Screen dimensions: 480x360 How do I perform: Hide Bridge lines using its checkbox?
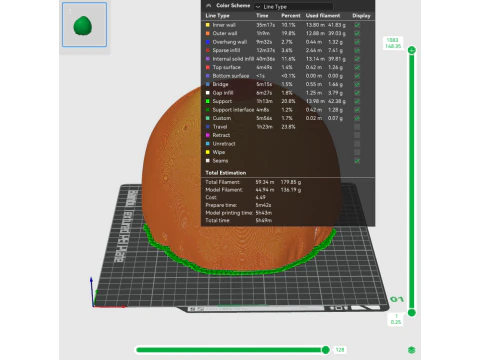(x=357, y=84)
